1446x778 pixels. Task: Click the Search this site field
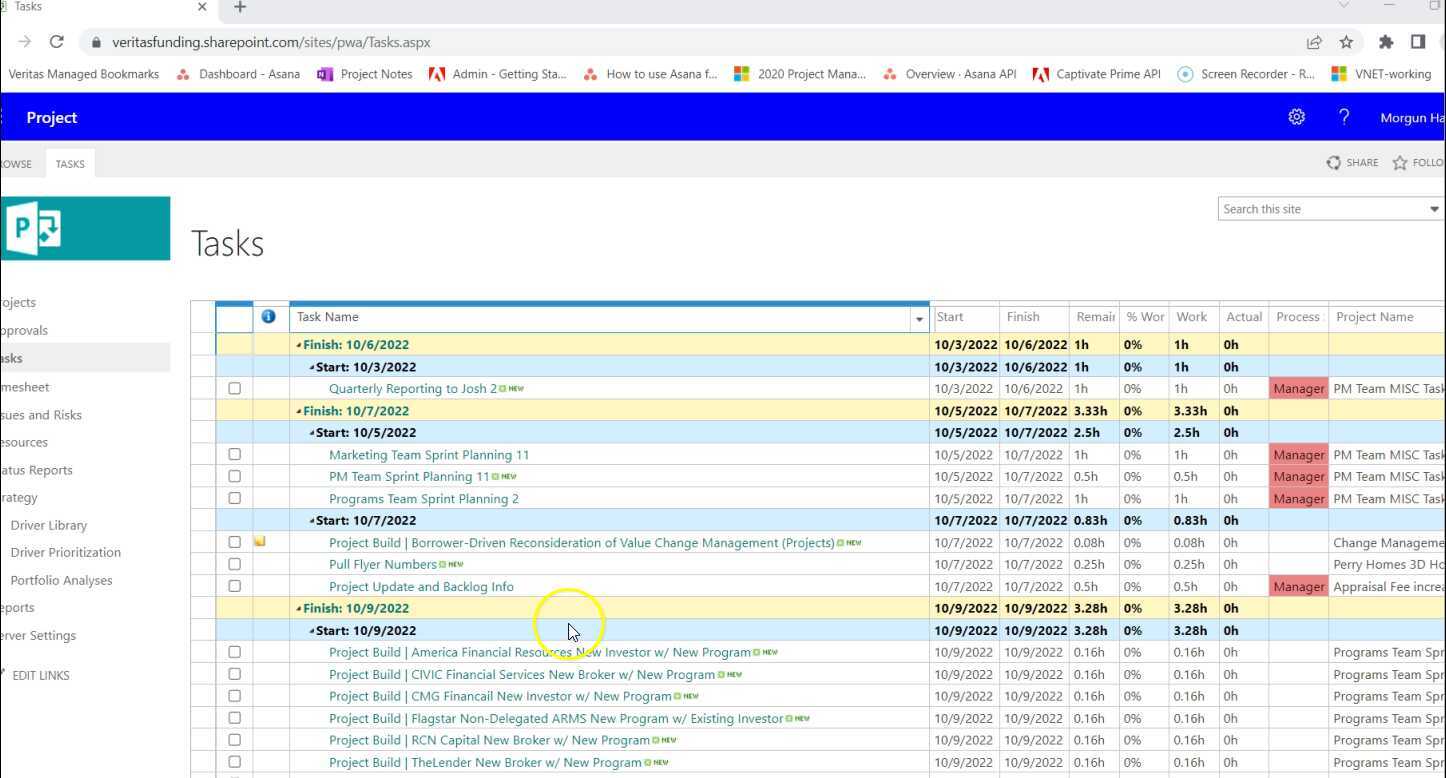(x=1320, y=209)
